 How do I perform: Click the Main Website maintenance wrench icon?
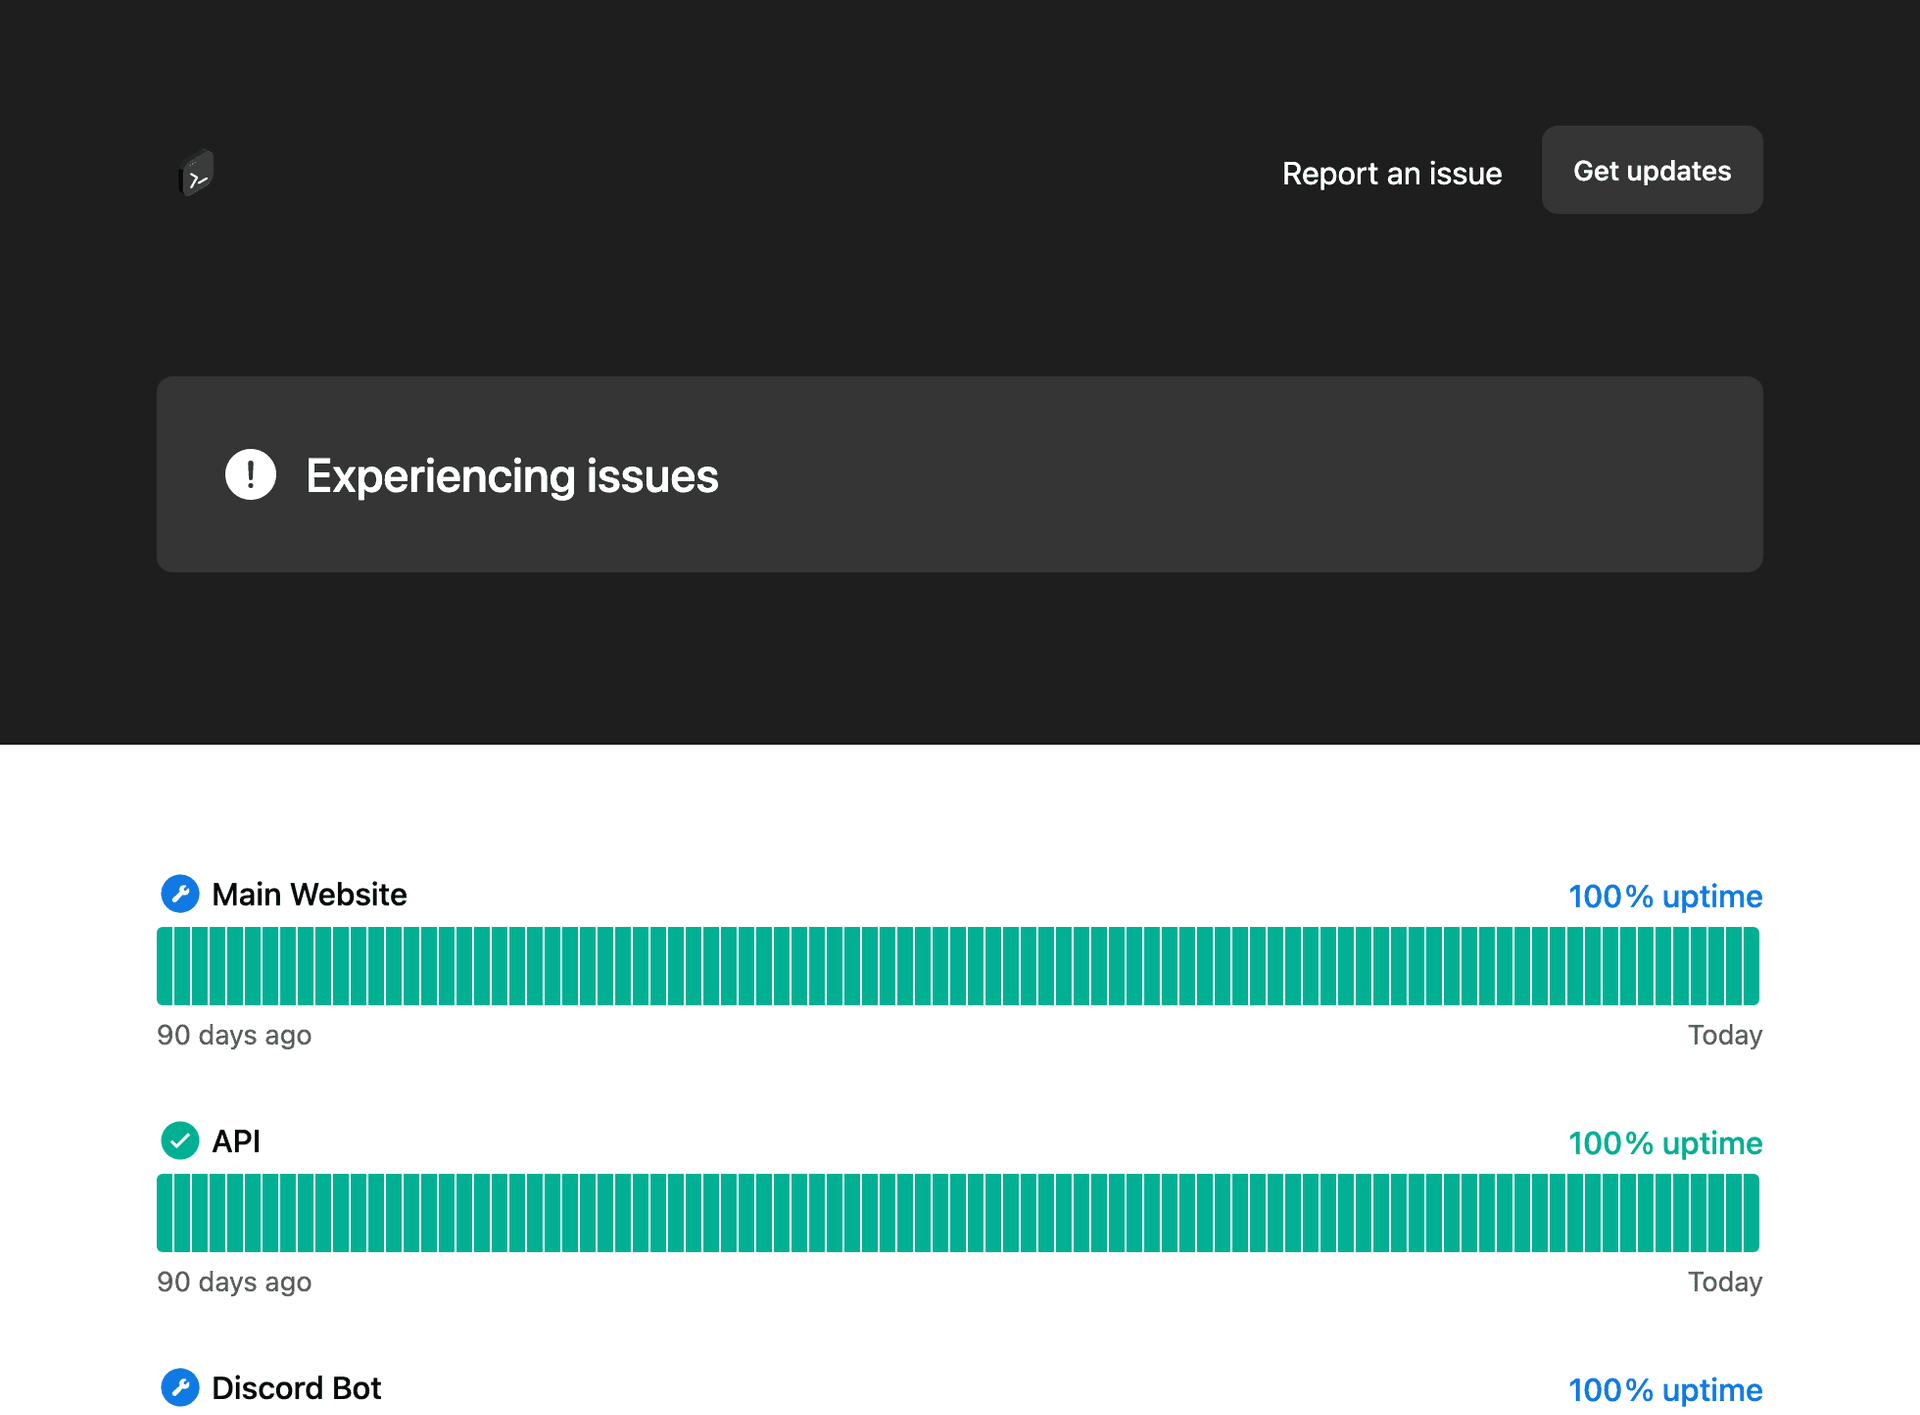pos(180,893)
